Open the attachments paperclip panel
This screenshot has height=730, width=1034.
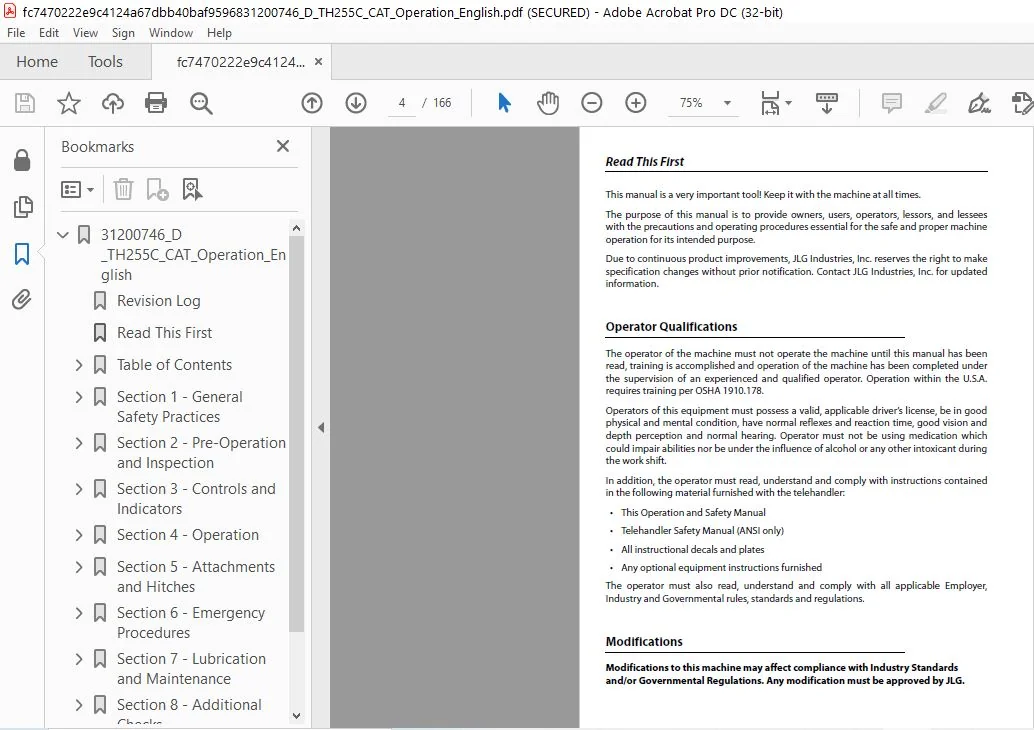click(x=22, y=299)
